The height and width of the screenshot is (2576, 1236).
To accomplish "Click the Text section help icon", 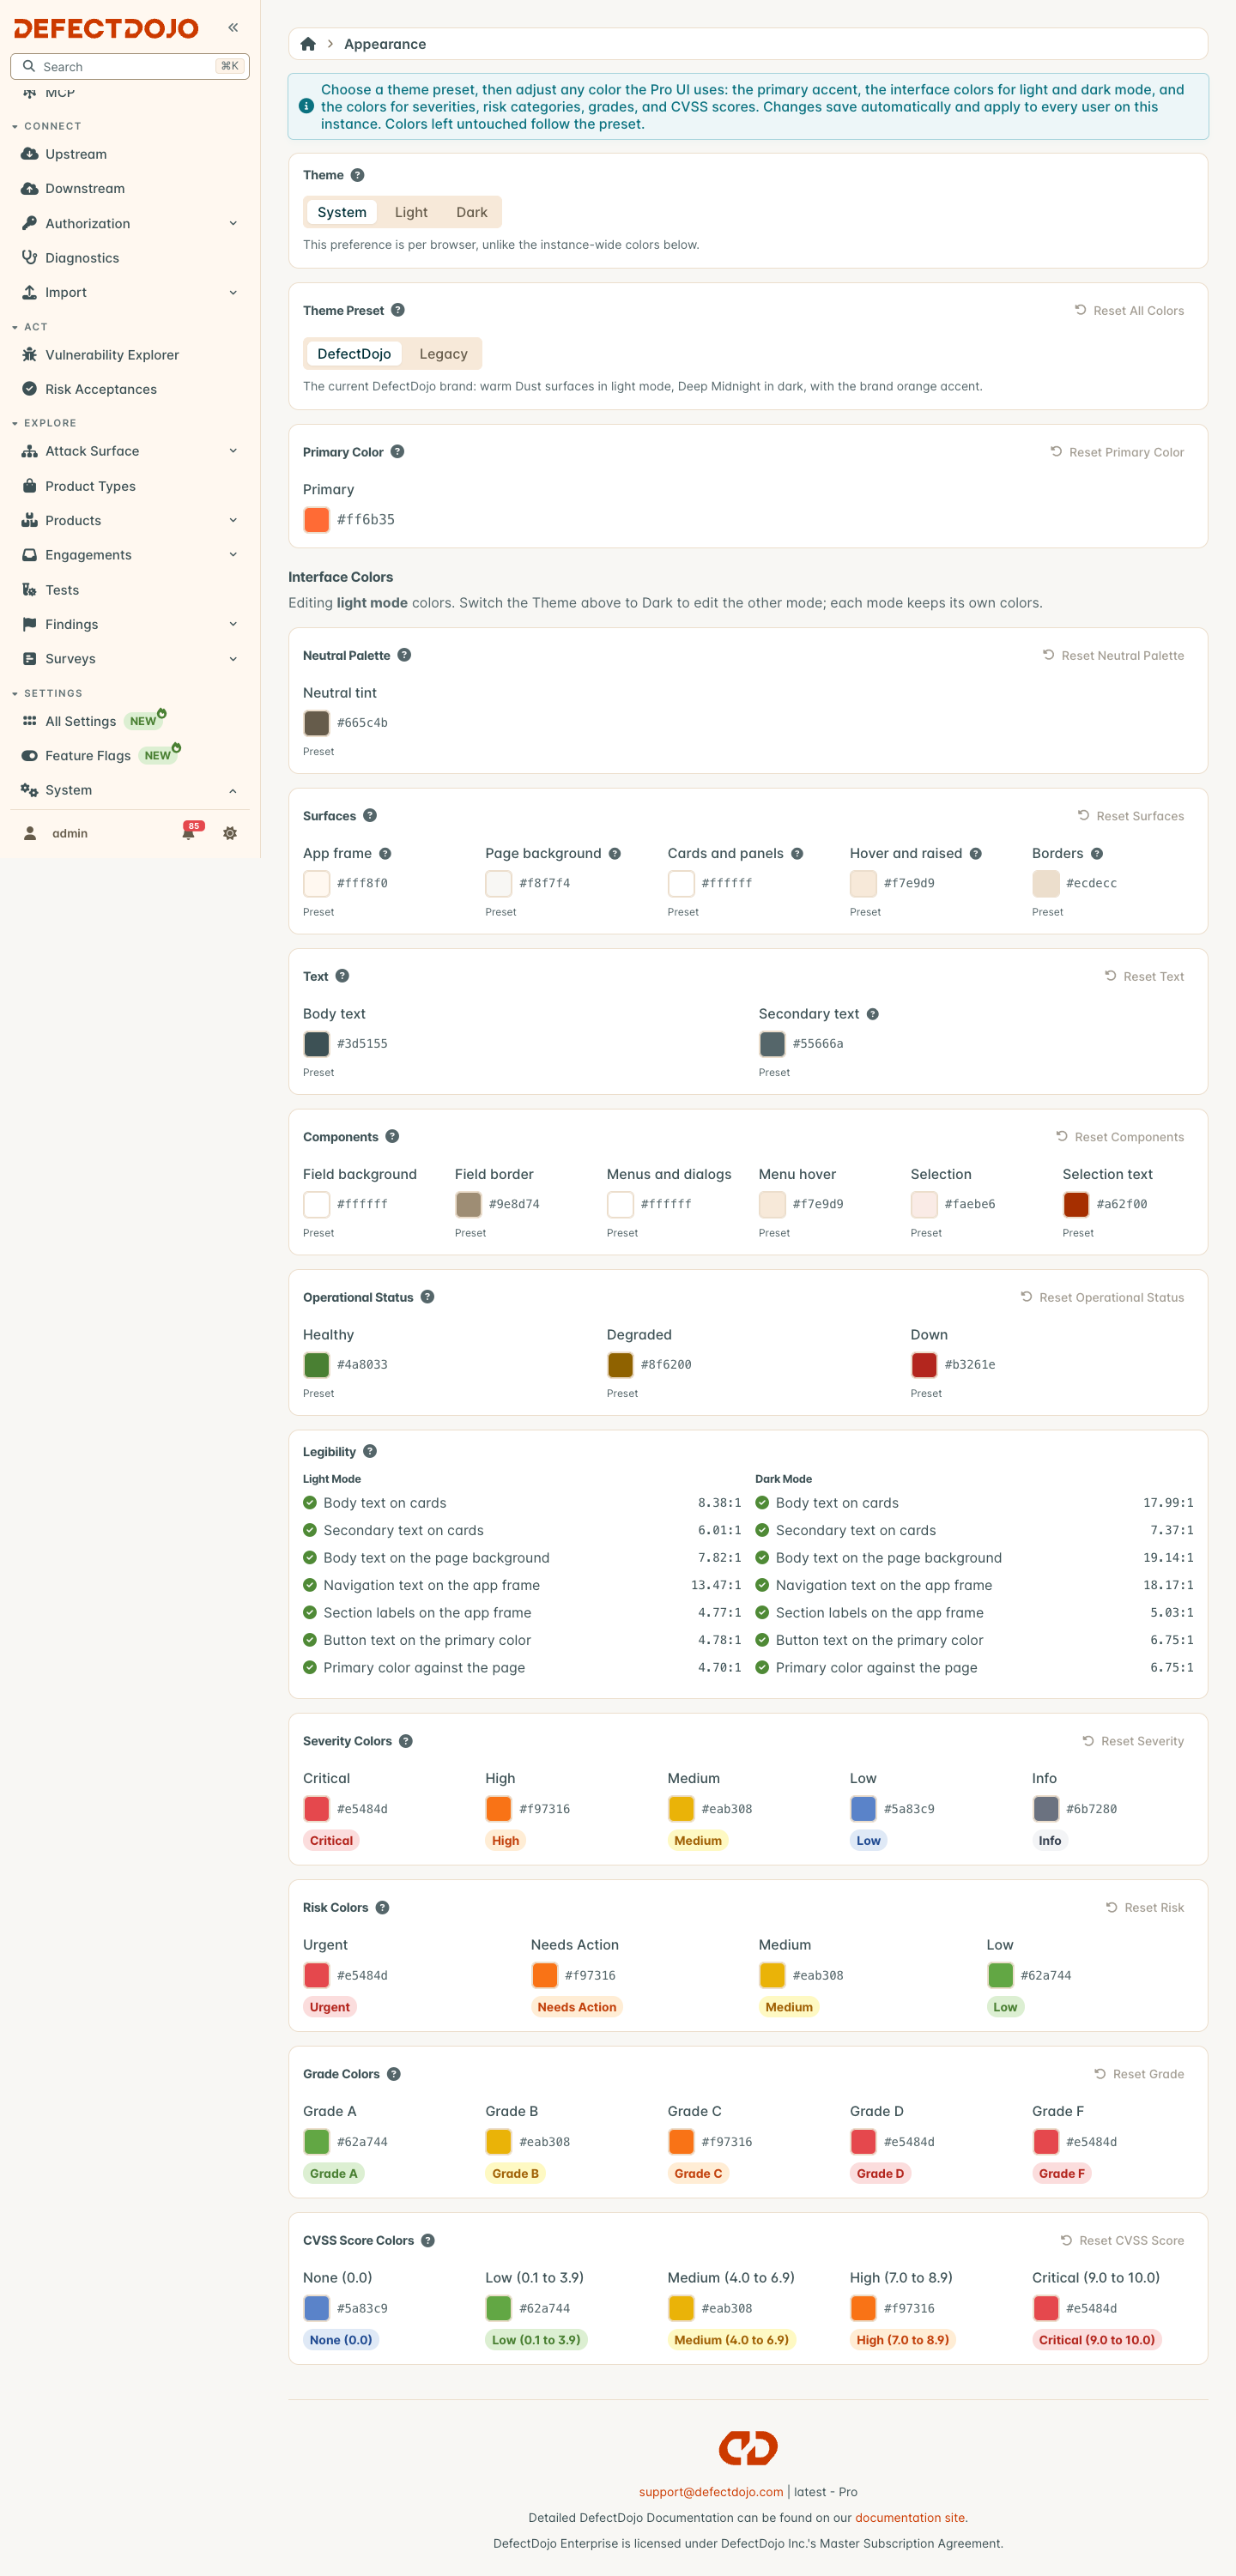I will pyautogui.click(x=342, y=976).
